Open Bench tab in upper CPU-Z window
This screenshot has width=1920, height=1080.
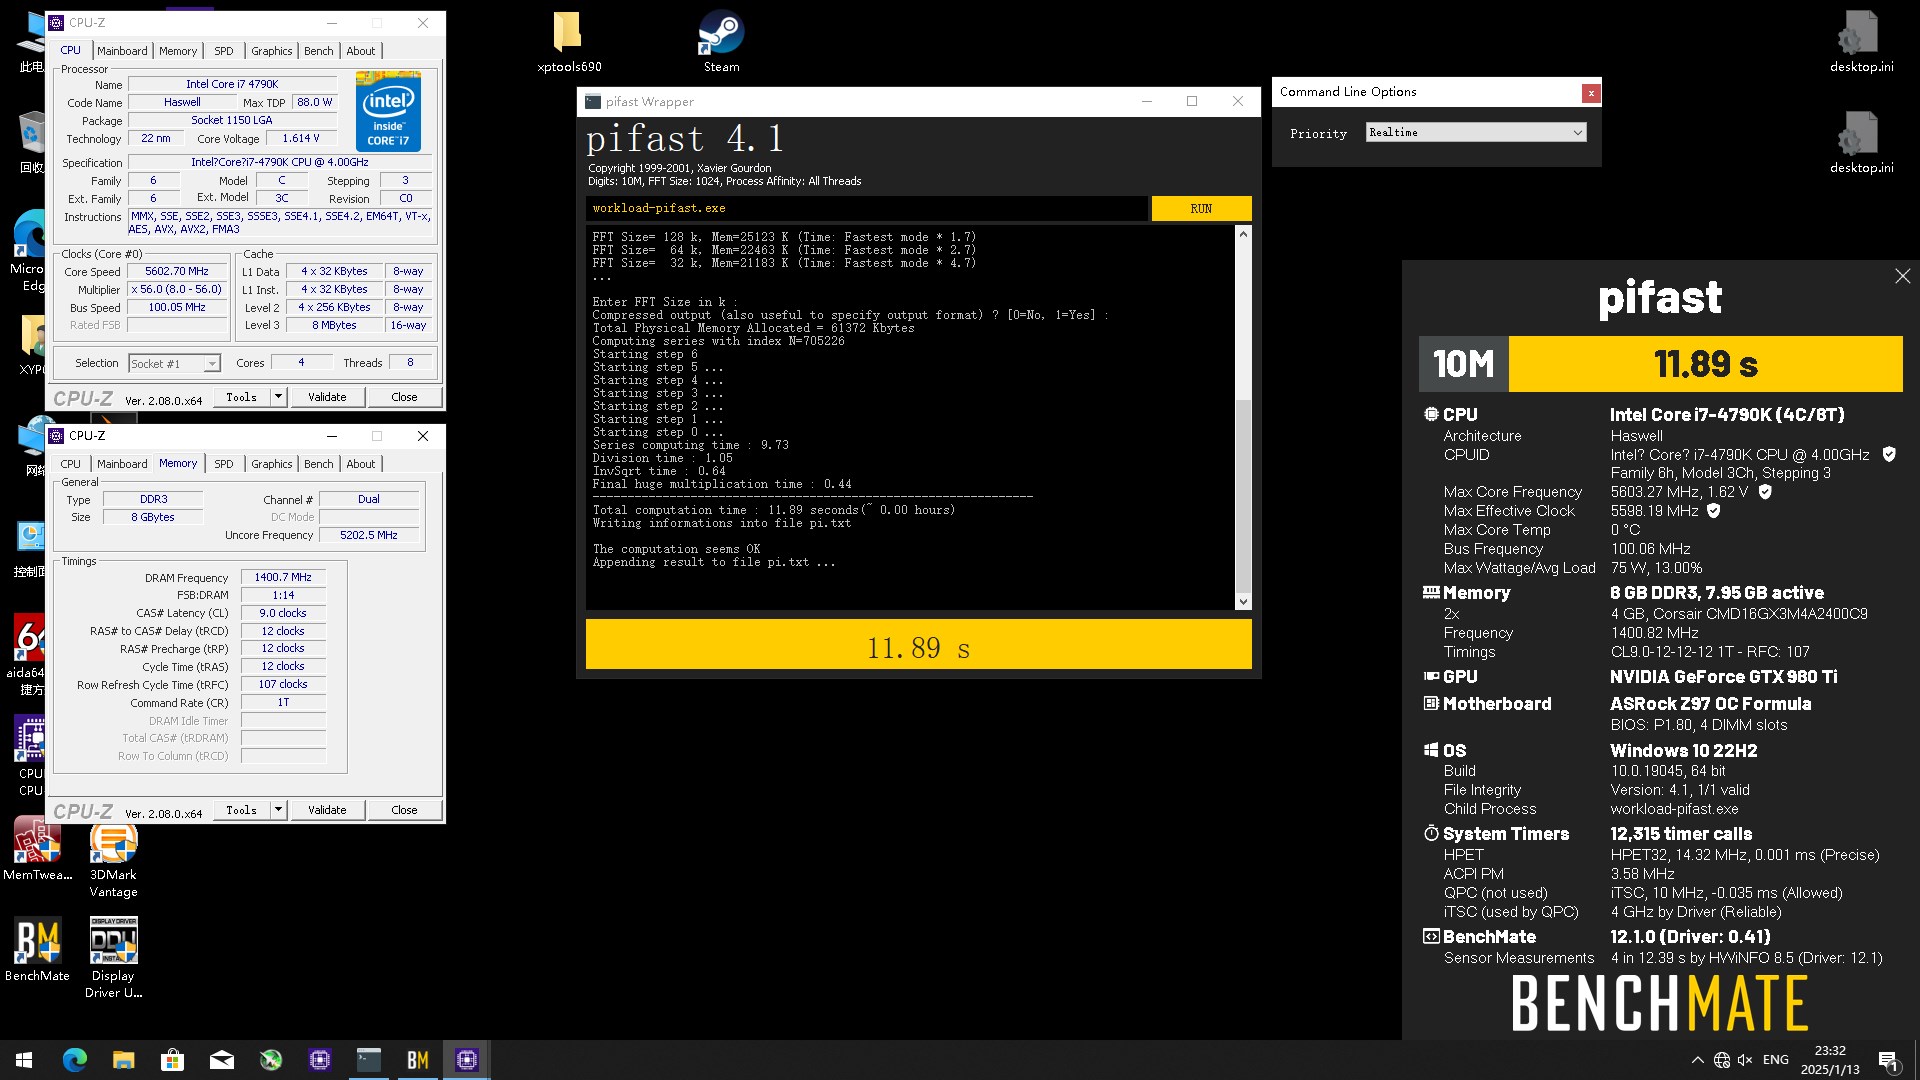click(x=319, y=51)
